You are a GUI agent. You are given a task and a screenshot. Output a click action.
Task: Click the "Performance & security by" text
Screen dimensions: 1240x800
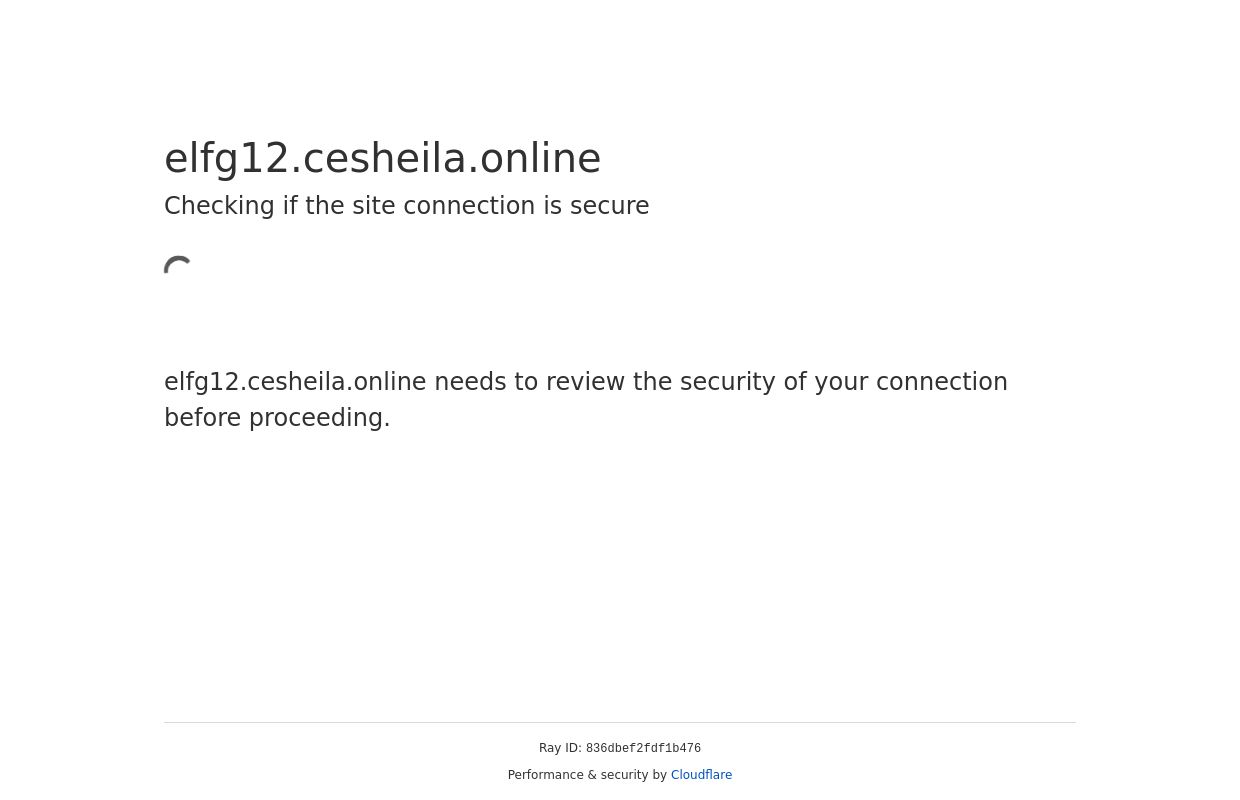coord(587,775)
